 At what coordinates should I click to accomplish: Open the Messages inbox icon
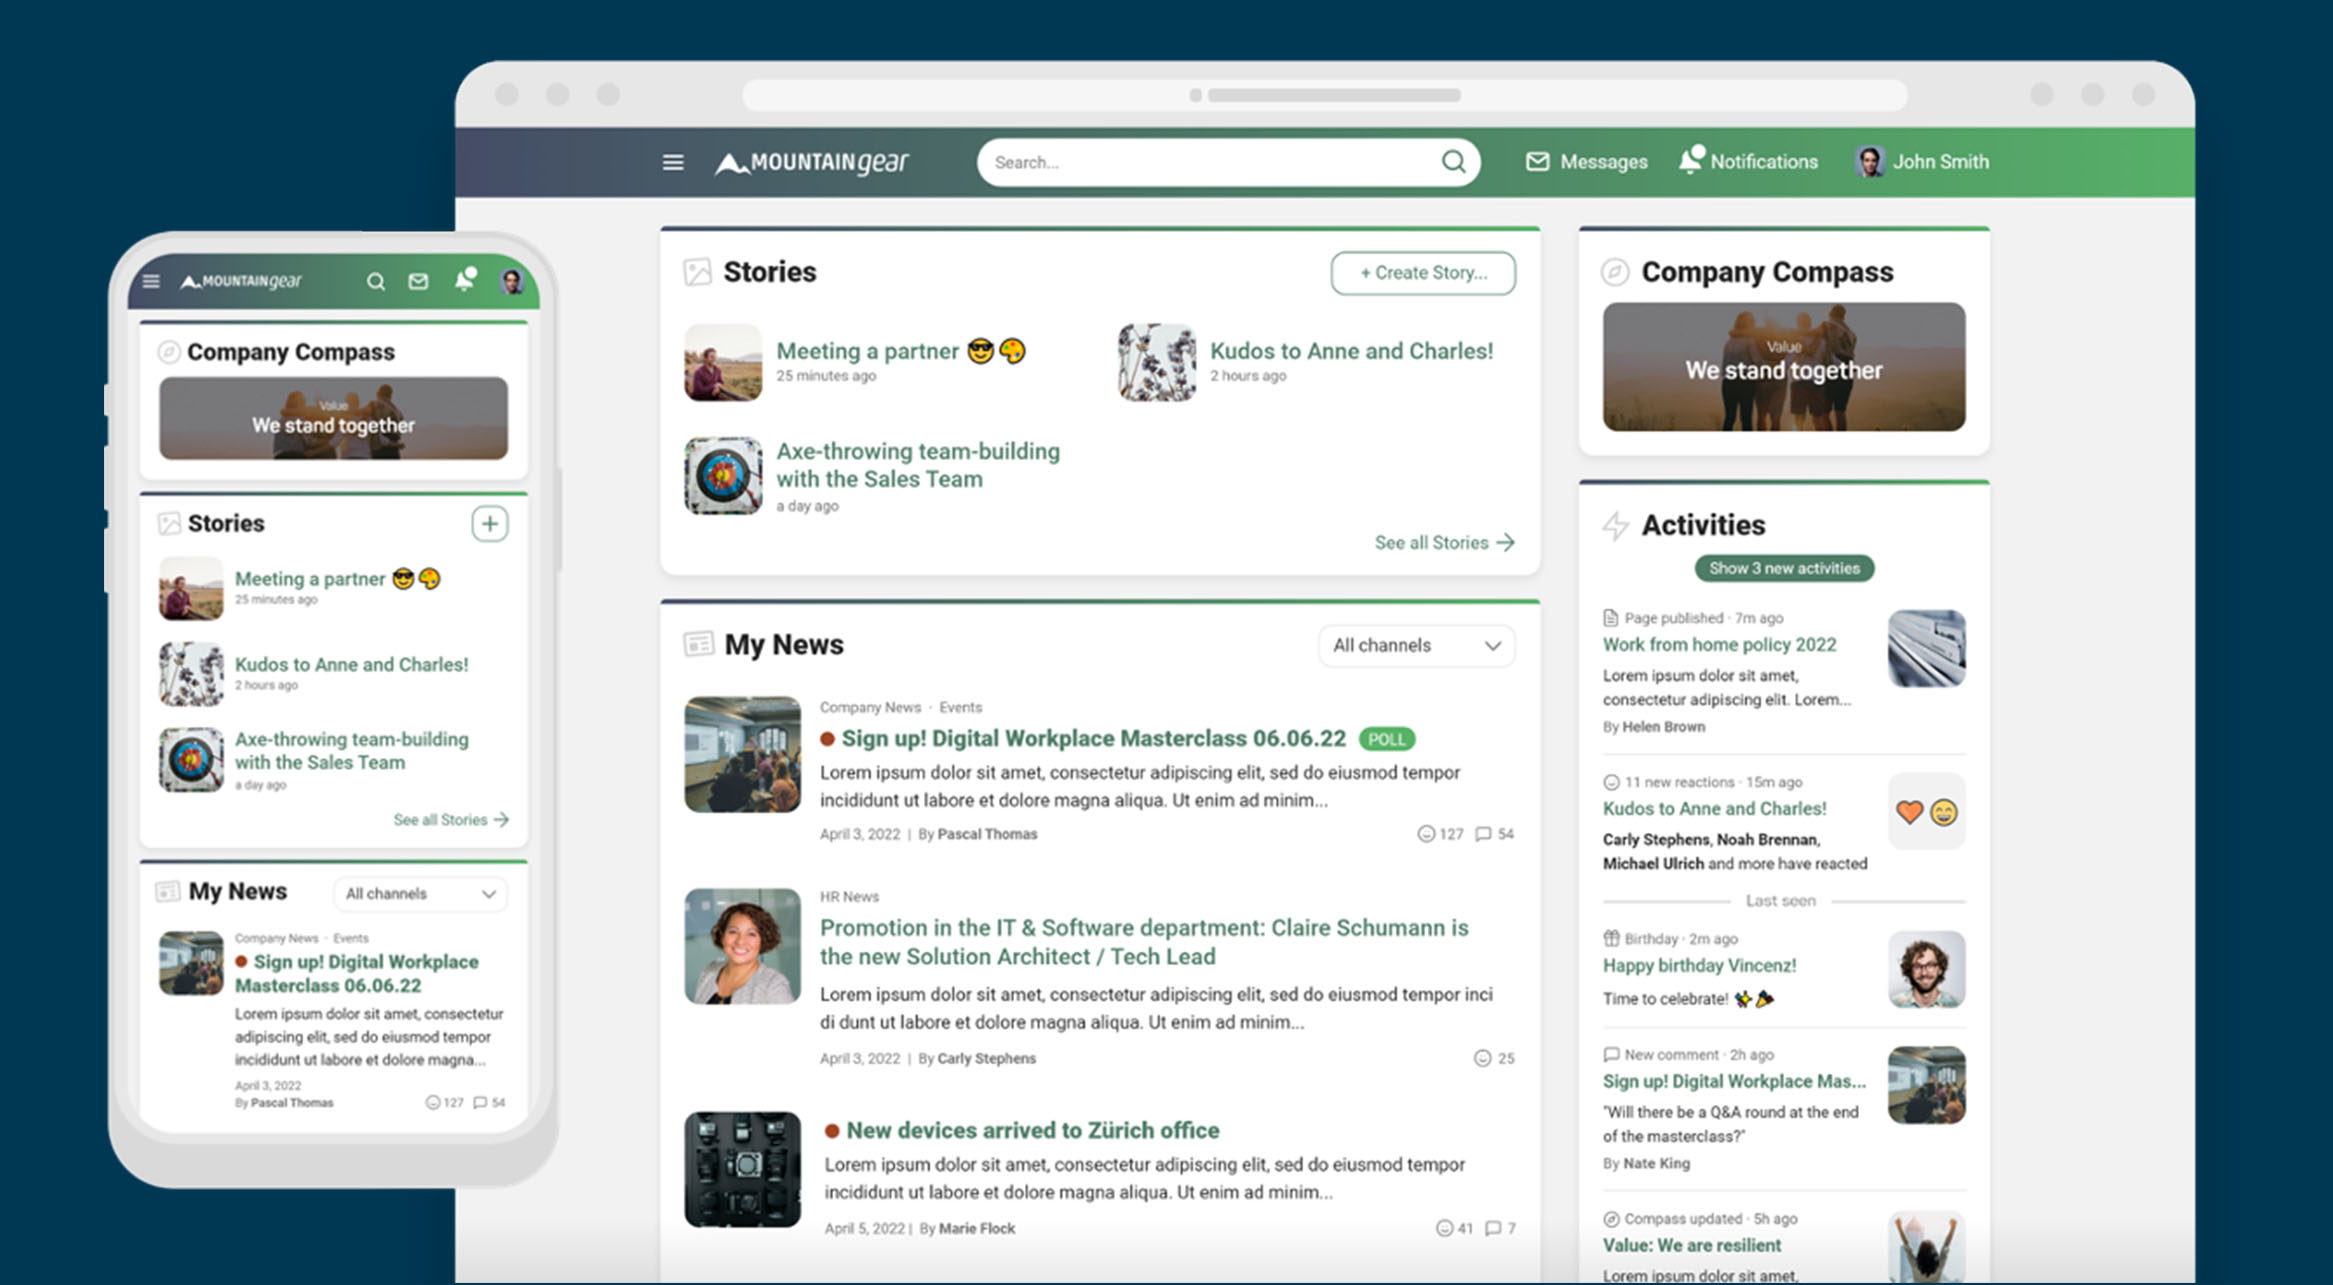click(x=1536, y=161)
